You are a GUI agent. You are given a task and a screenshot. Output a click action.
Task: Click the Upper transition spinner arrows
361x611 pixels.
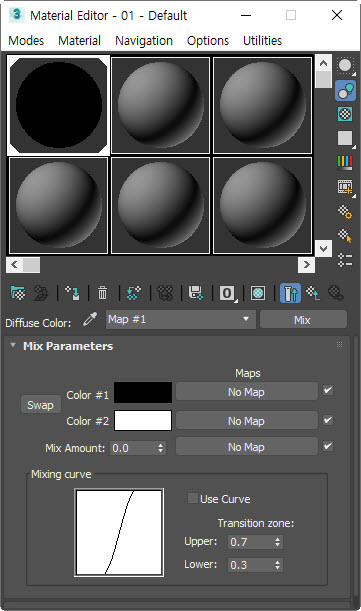tap(277, 542)
